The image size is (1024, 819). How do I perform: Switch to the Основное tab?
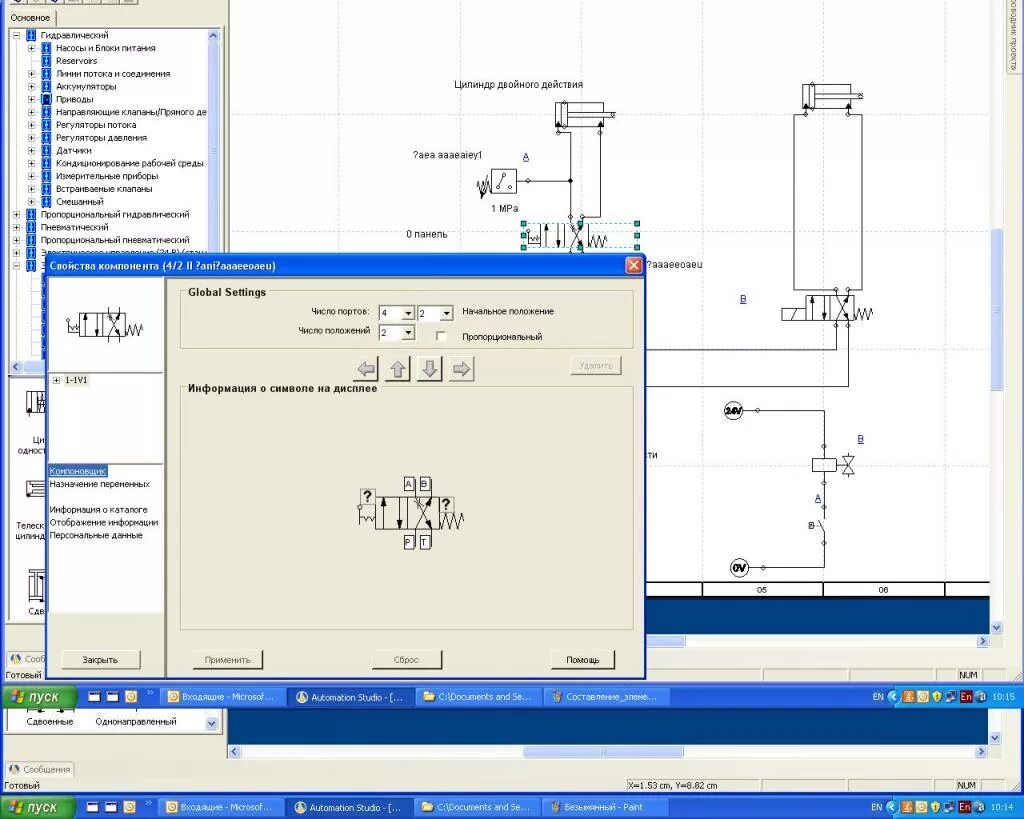tap(29, 18)
